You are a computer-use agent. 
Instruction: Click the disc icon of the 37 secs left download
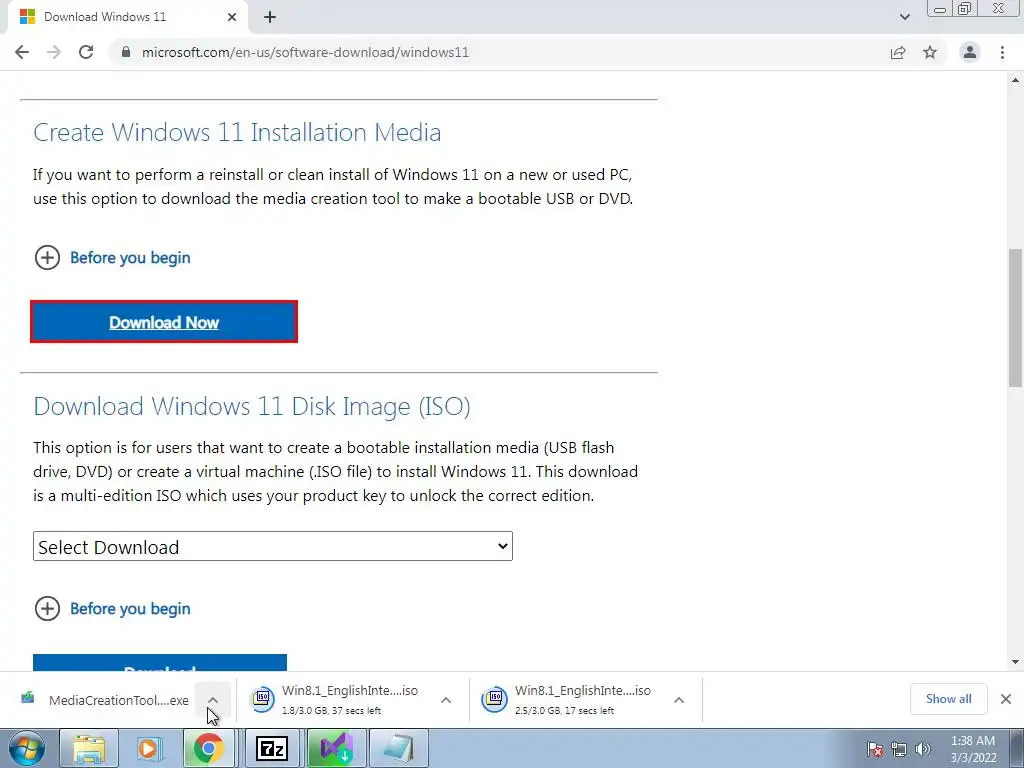263,699
